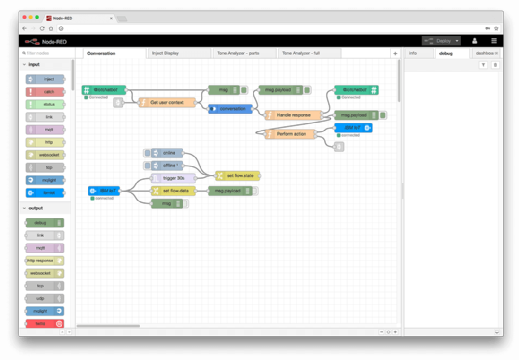Screen dimensions: 519x360
Task: Collapse the output palette category
Action: click(x=24, y=208)
